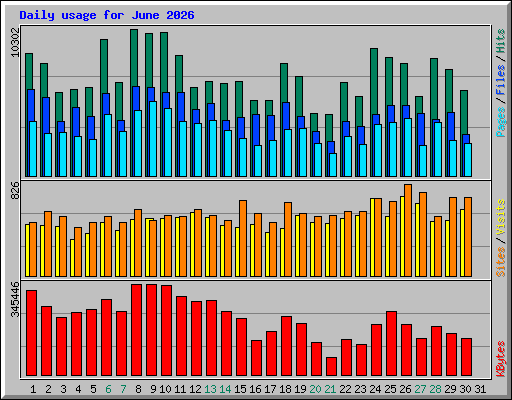The height and width of the screenshot is (400, 512).
Task: Click the tallest orange Visits bar above day 26
Action: coord(408,230)
